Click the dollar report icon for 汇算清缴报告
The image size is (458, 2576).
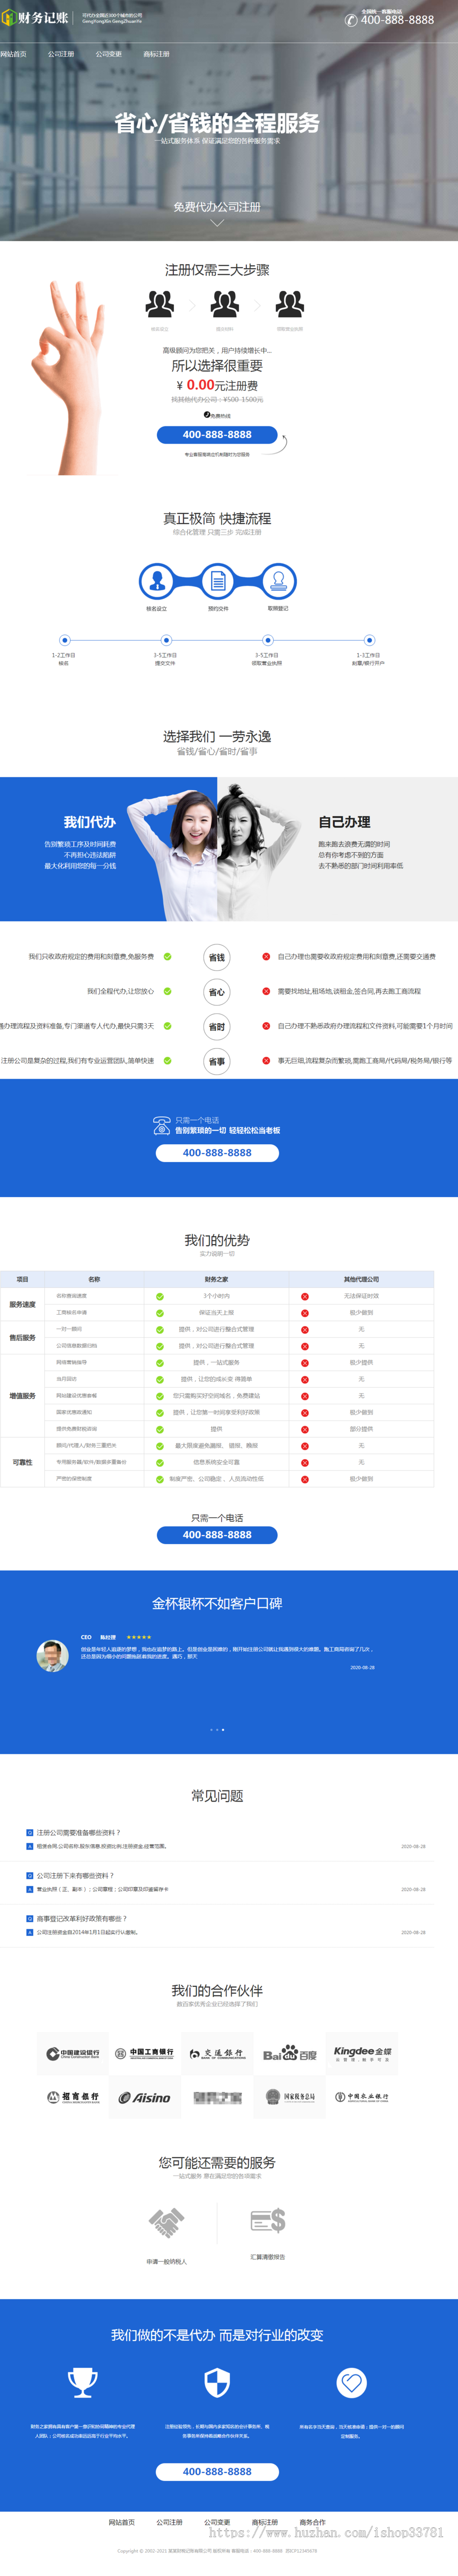tap(268, 2222)
